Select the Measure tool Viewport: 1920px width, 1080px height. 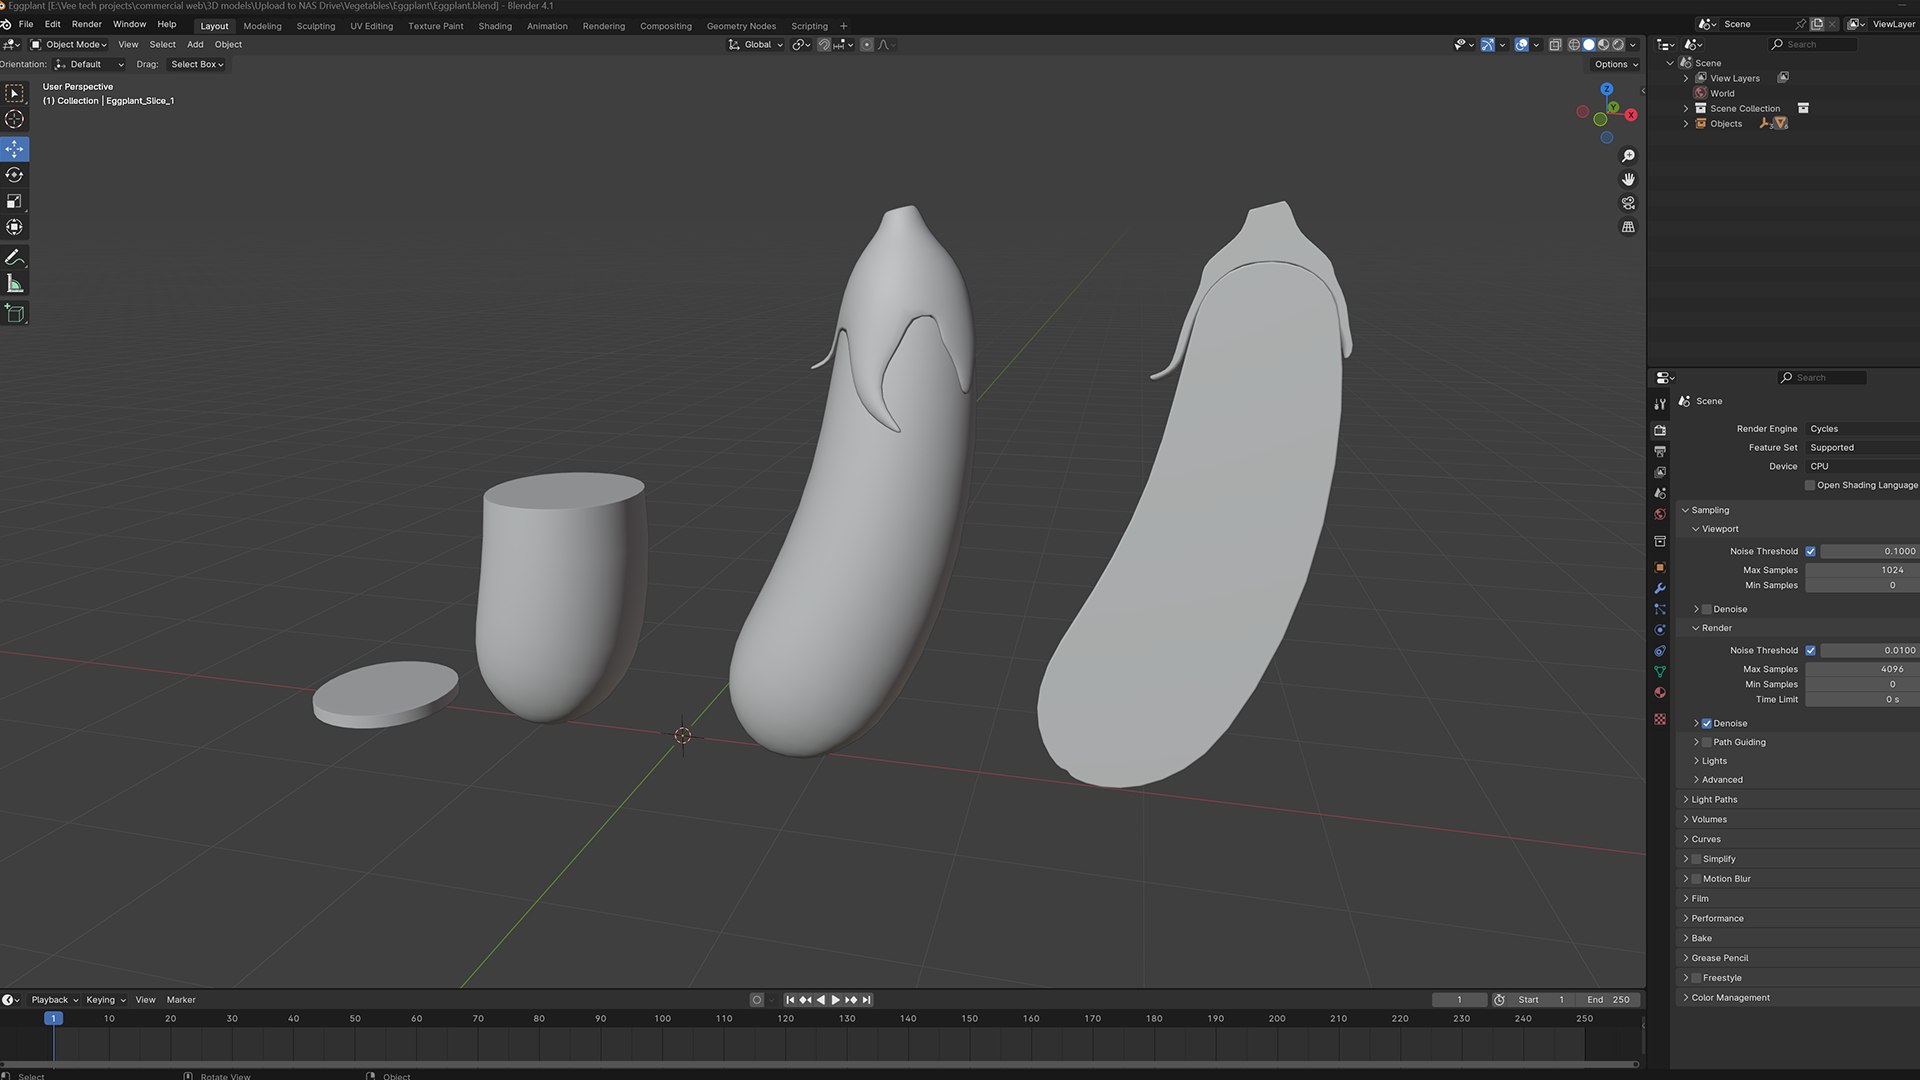point(15,284)
